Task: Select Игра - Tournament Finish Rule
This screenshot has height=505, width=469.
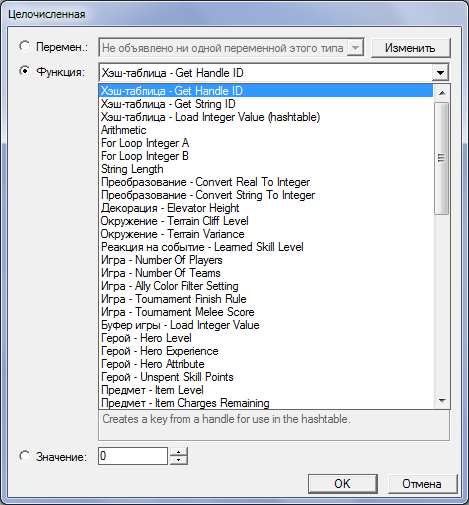Action: 266,299
